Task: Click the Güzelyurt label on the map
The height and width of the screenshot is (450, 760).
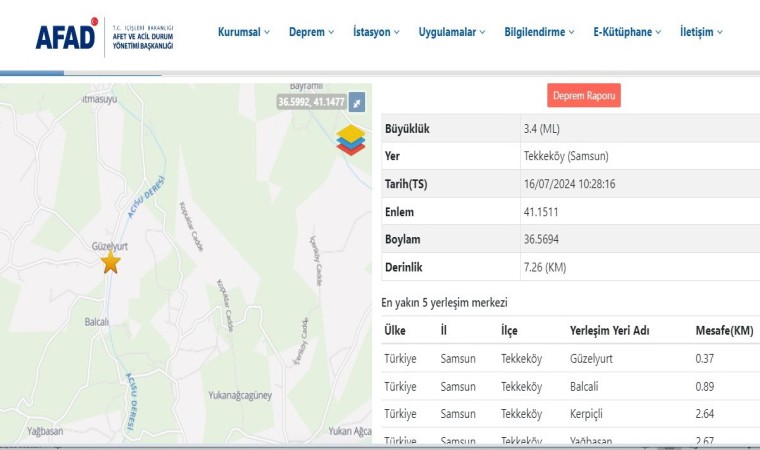Action: [112, 243]
